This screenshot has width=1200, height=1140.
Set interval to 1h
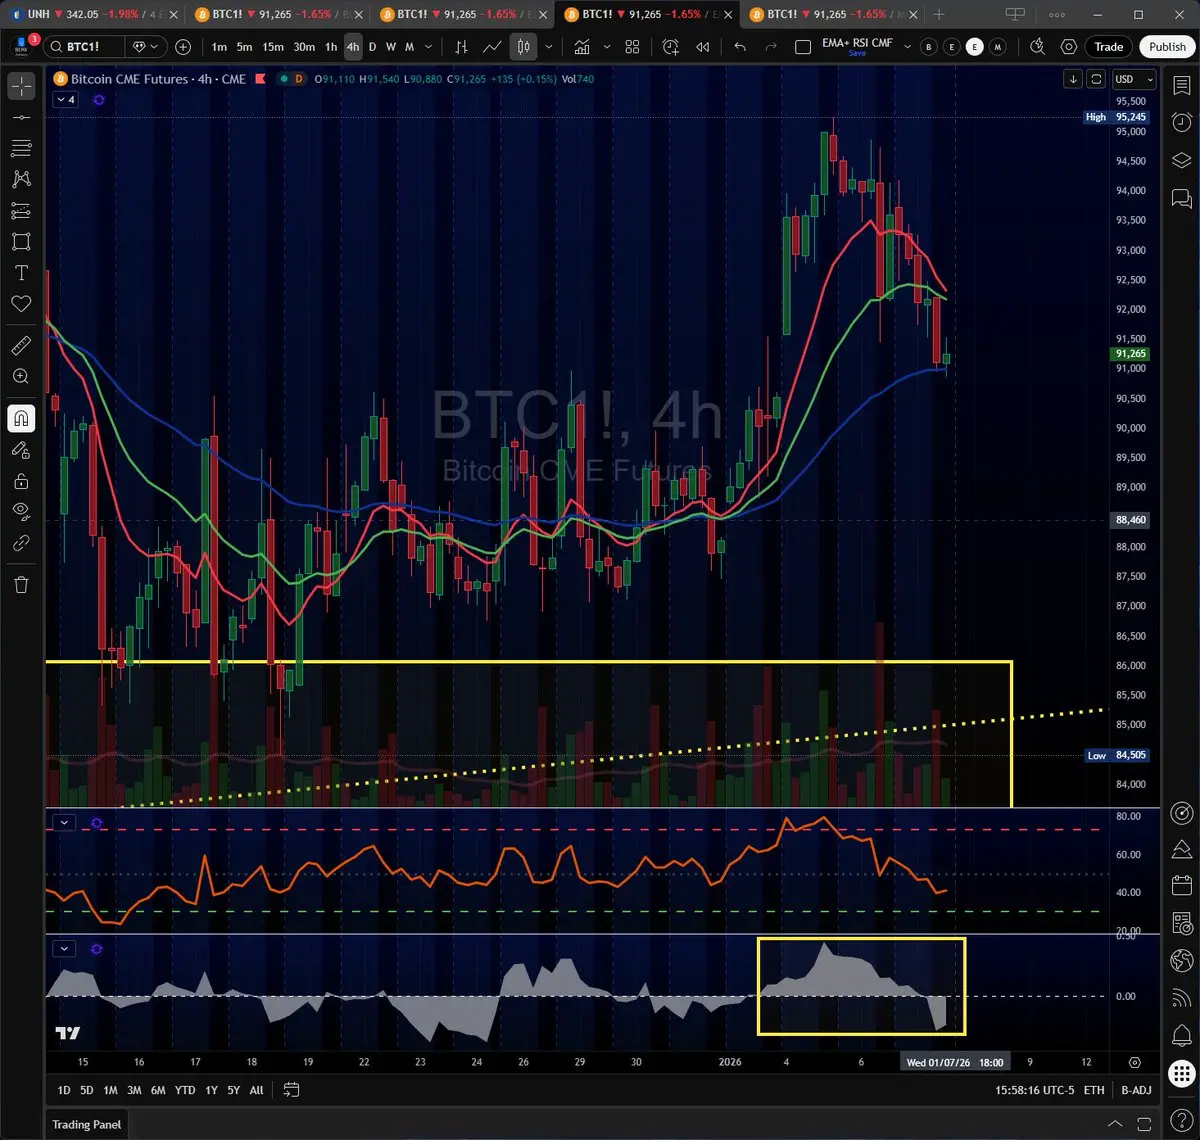pos(331,47)
